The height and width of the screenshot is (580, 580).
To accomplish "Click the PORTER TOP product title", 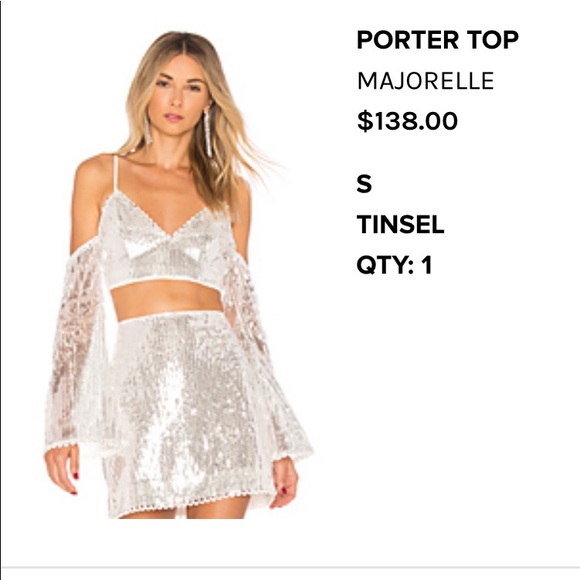I will 438,40.
